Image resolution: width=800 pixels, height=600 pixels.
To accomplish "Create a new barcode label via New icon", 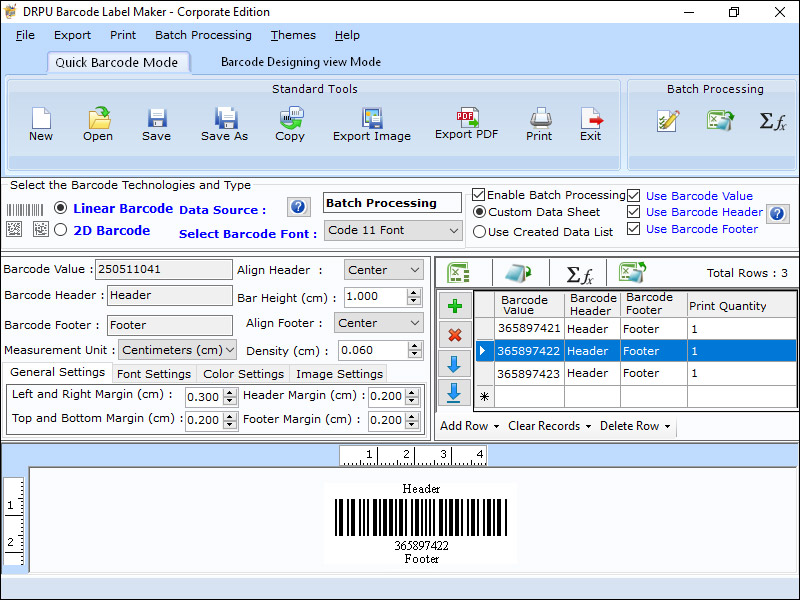I will 41,118.
